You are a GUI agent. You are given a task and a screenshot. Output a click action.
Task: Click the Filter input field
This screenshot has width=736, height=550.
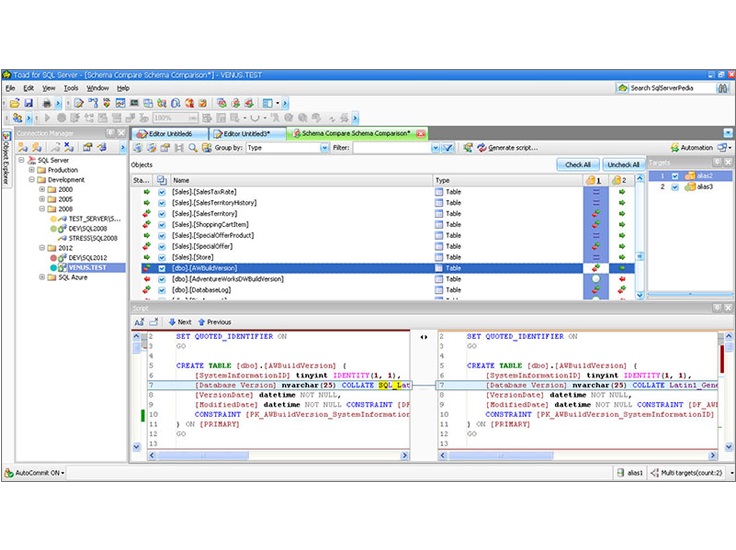tap(392, 148)
